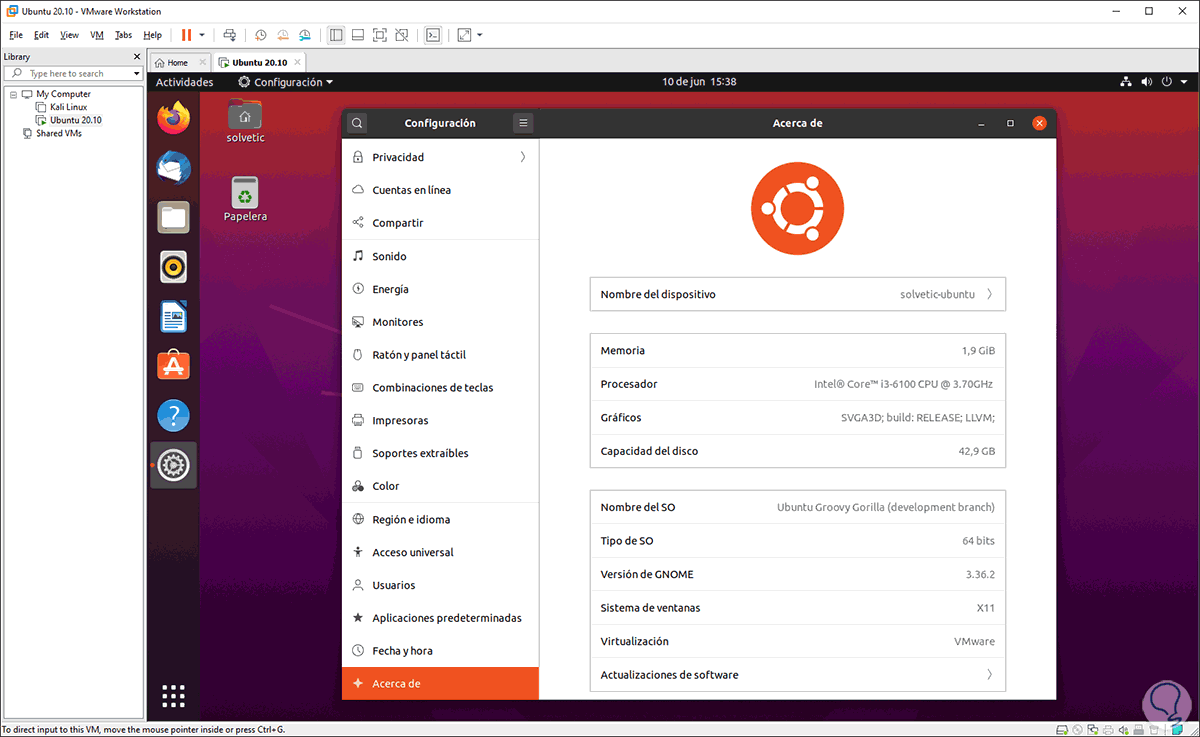This screenshot has height=737, width=1200.
Task: Click the library search input field
Action: coord(72,73)
